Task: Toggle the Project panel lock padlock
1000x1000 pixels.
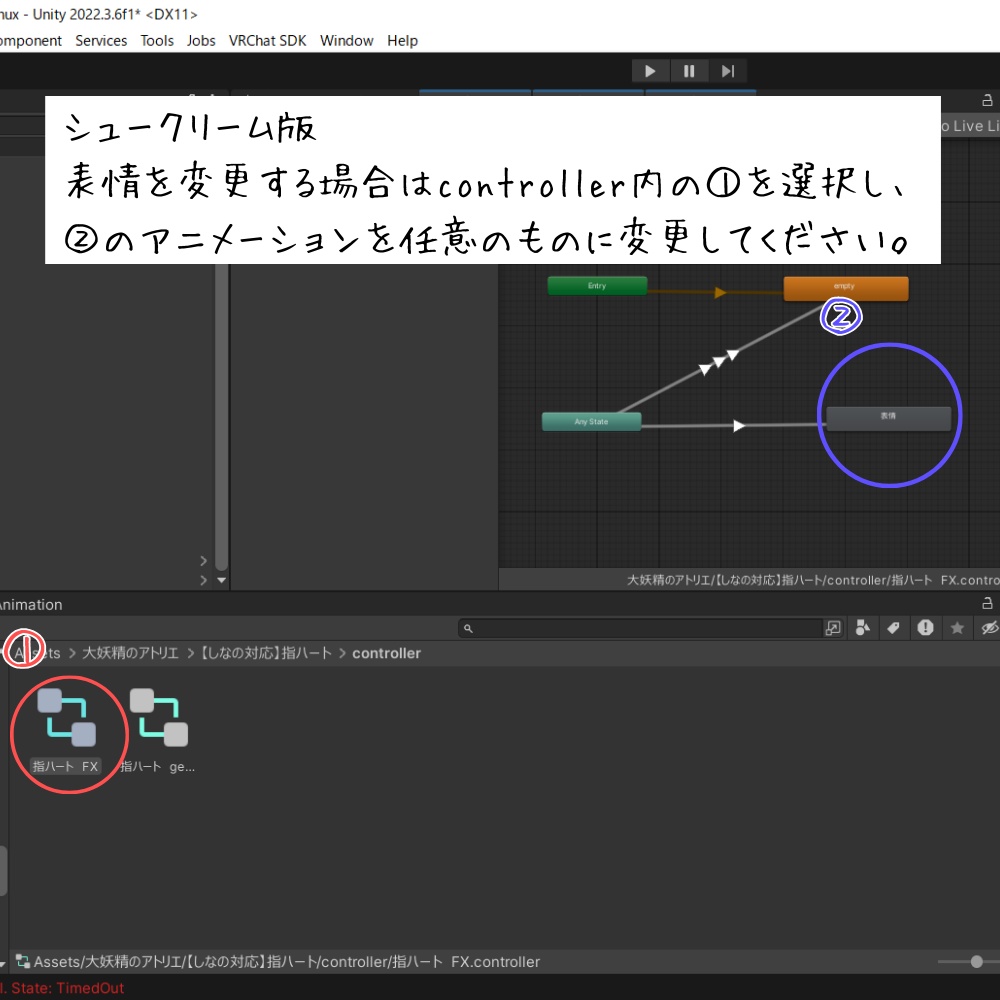Action: 987,604
